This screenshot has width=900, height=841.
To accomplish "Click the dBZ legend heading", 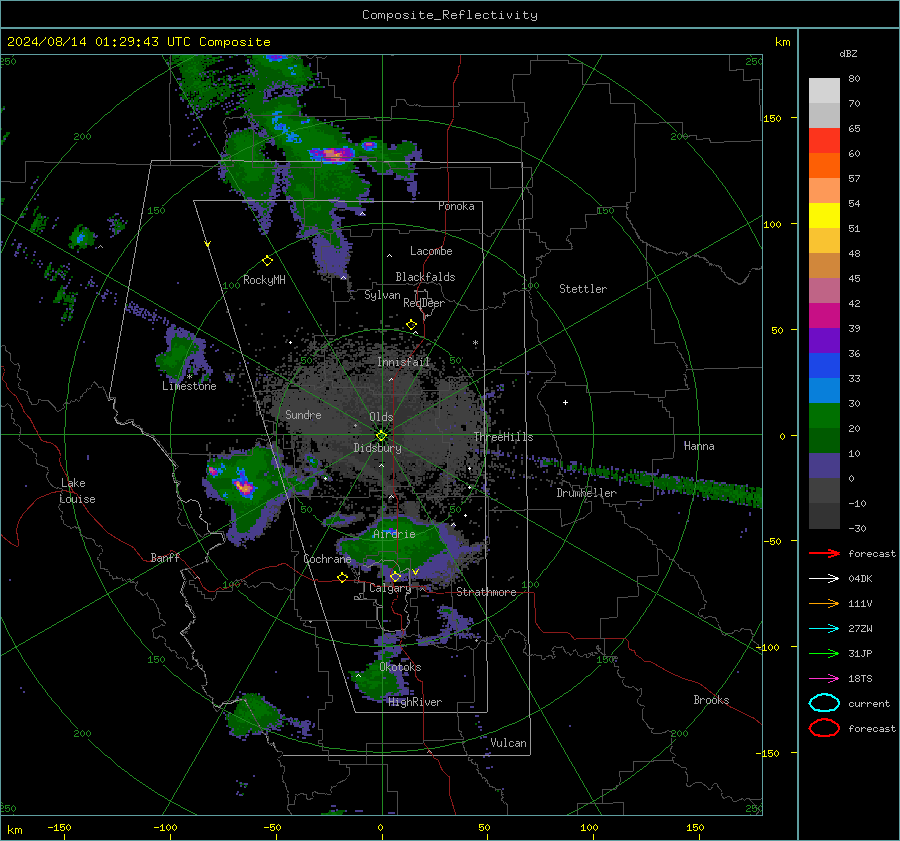I will coord(848,53).
